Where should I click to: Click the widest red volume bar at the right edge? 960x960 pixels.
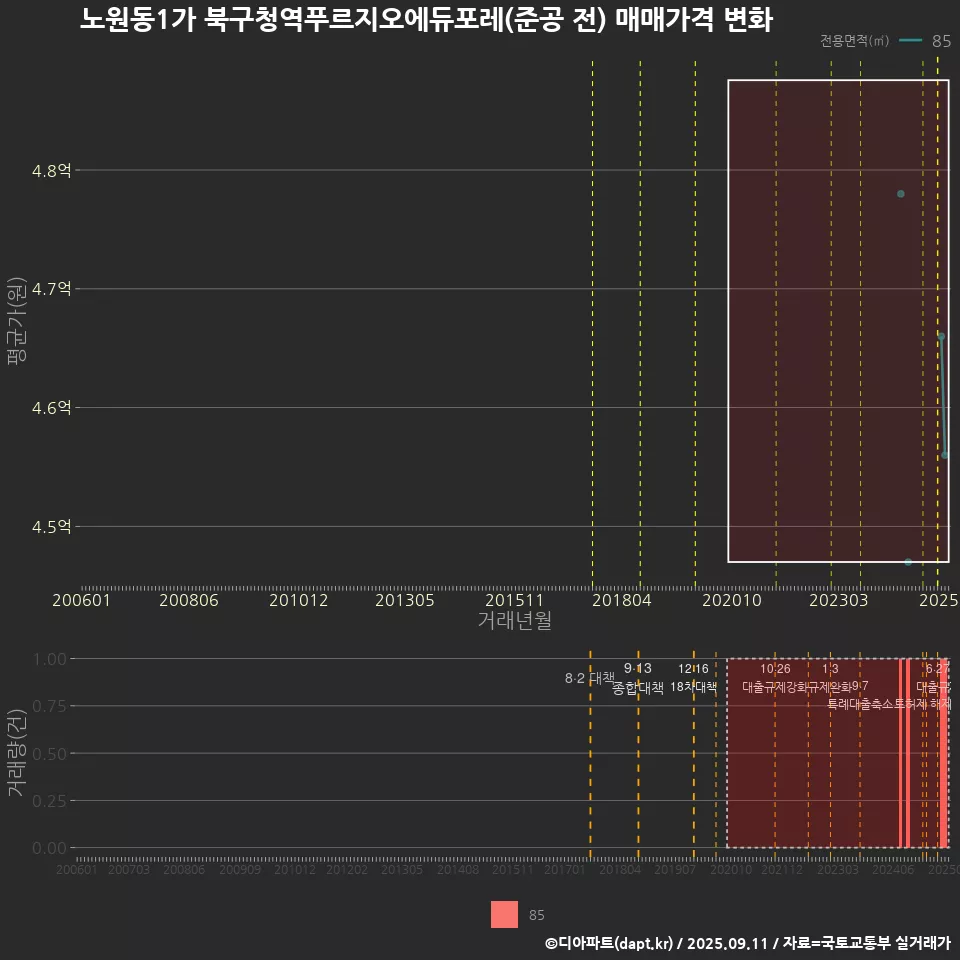pyautogui.click(x=944, y=753)
